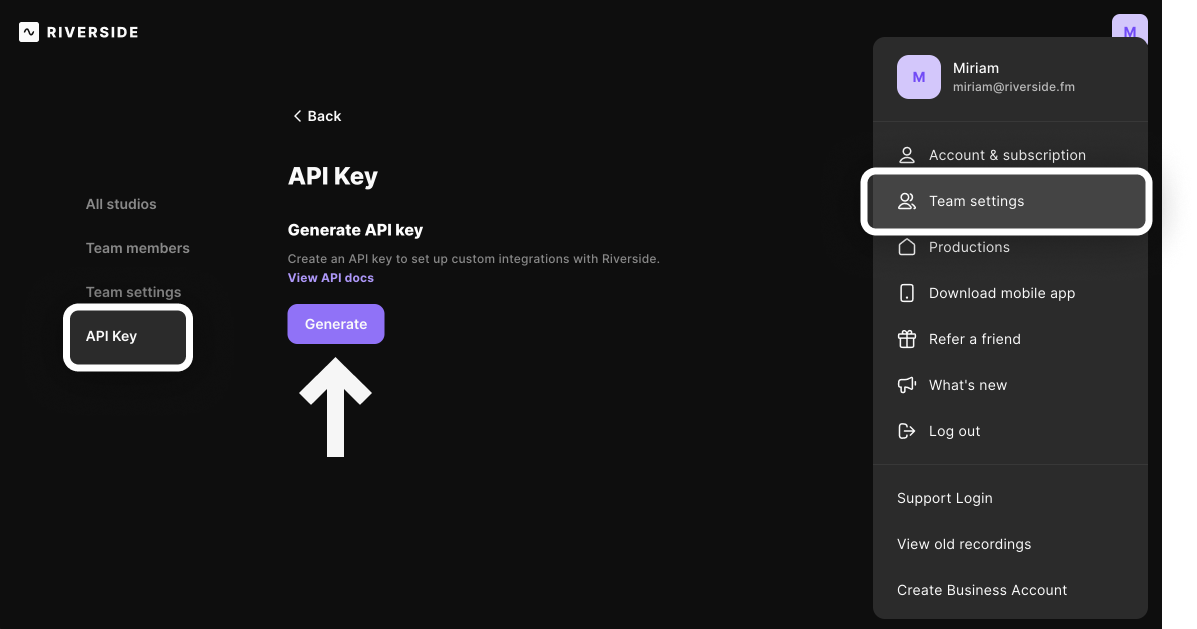1197x629 pixels.
Task: Click the megaphone icon for What's new
Action: (x=906, y=385)
